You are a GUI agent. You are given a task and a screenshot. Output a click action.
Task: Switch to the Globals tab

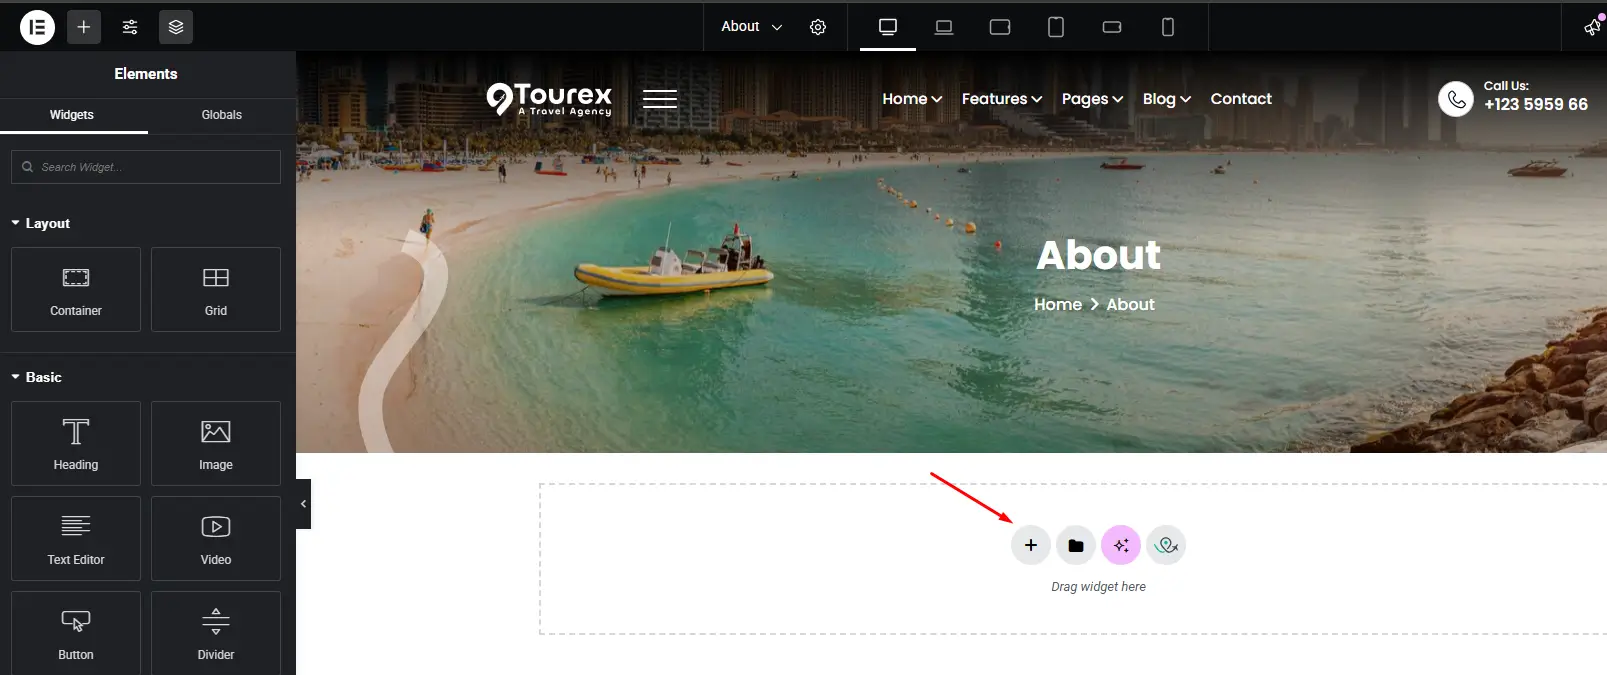pyautogui.click(x=222, y=115)
